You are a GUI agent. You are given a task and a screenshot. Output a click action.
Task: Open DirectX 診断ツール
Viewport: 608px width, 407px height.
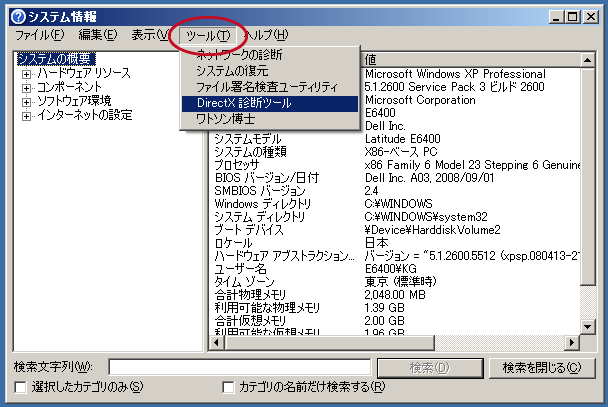pyautogui.click(x=244, y=103)
